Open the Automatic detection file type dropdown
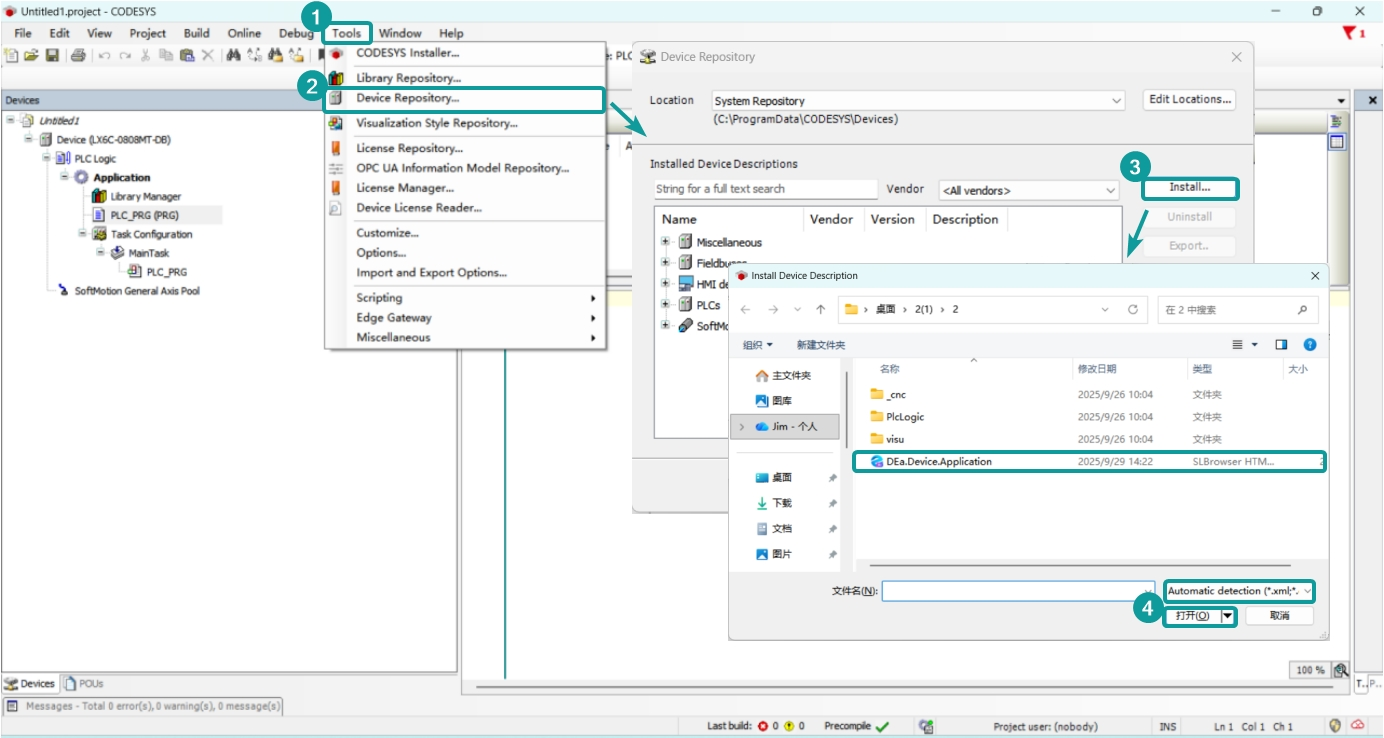Screen dimensions: 1384x738 1241,591
